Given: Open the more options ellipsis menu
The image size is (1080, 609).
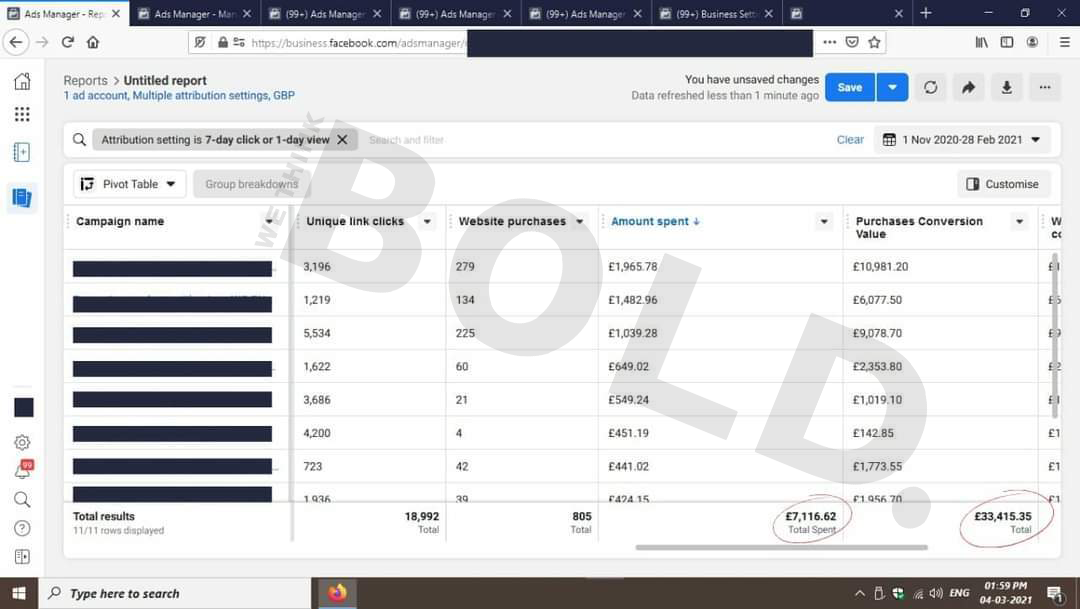Looking at the screenshot, I should (x=1044, y=88).
